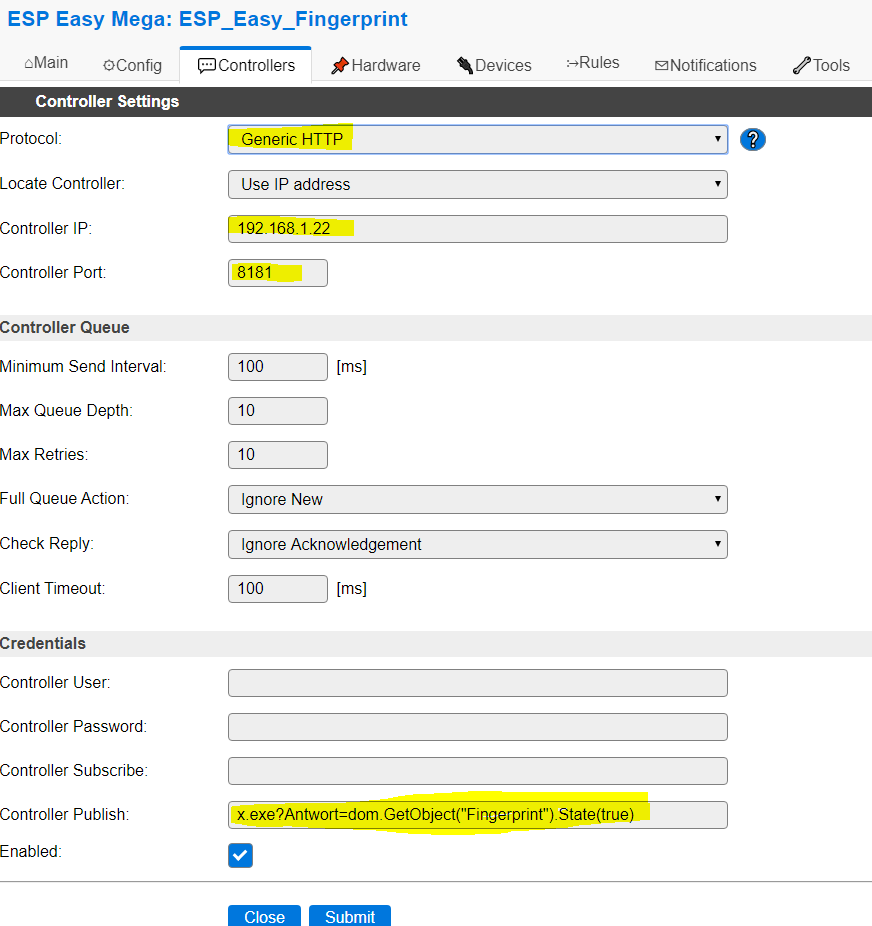Go to the Devices tab
872x926 pixels.
point(494,65)
